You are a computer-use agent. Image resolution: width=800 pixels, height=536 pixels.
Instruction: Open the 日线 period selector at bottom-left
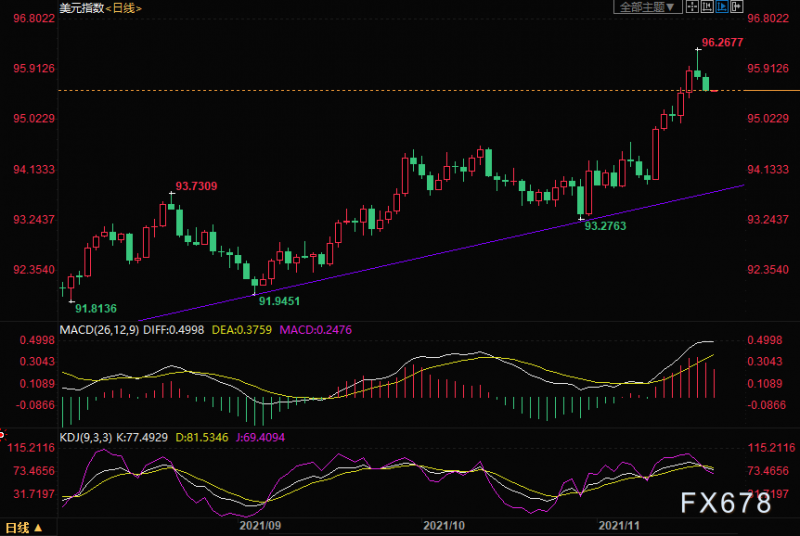click(x=23, y=527)
